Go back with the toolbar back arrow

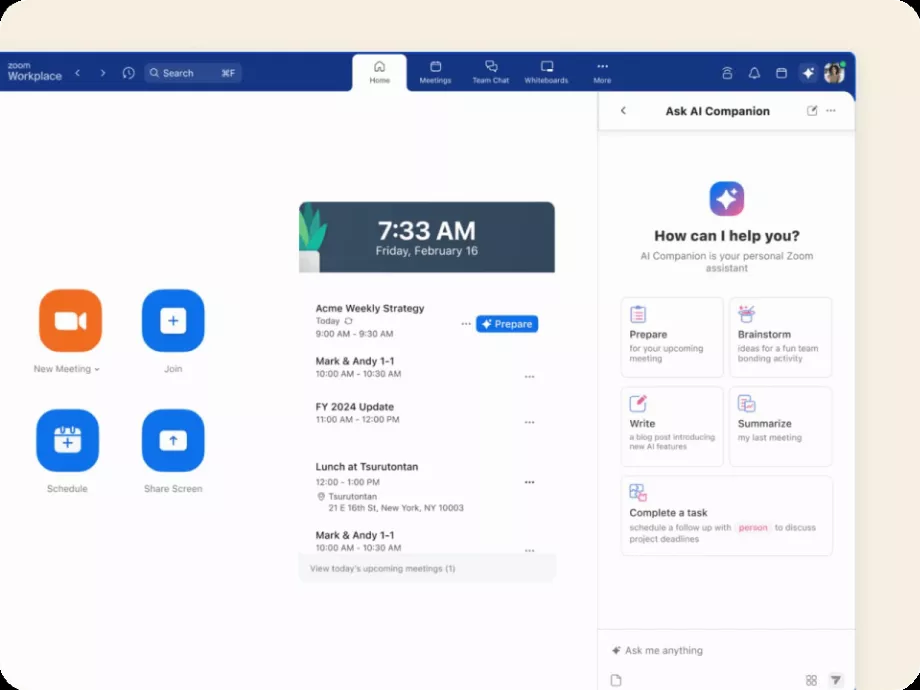coord(77,73)
